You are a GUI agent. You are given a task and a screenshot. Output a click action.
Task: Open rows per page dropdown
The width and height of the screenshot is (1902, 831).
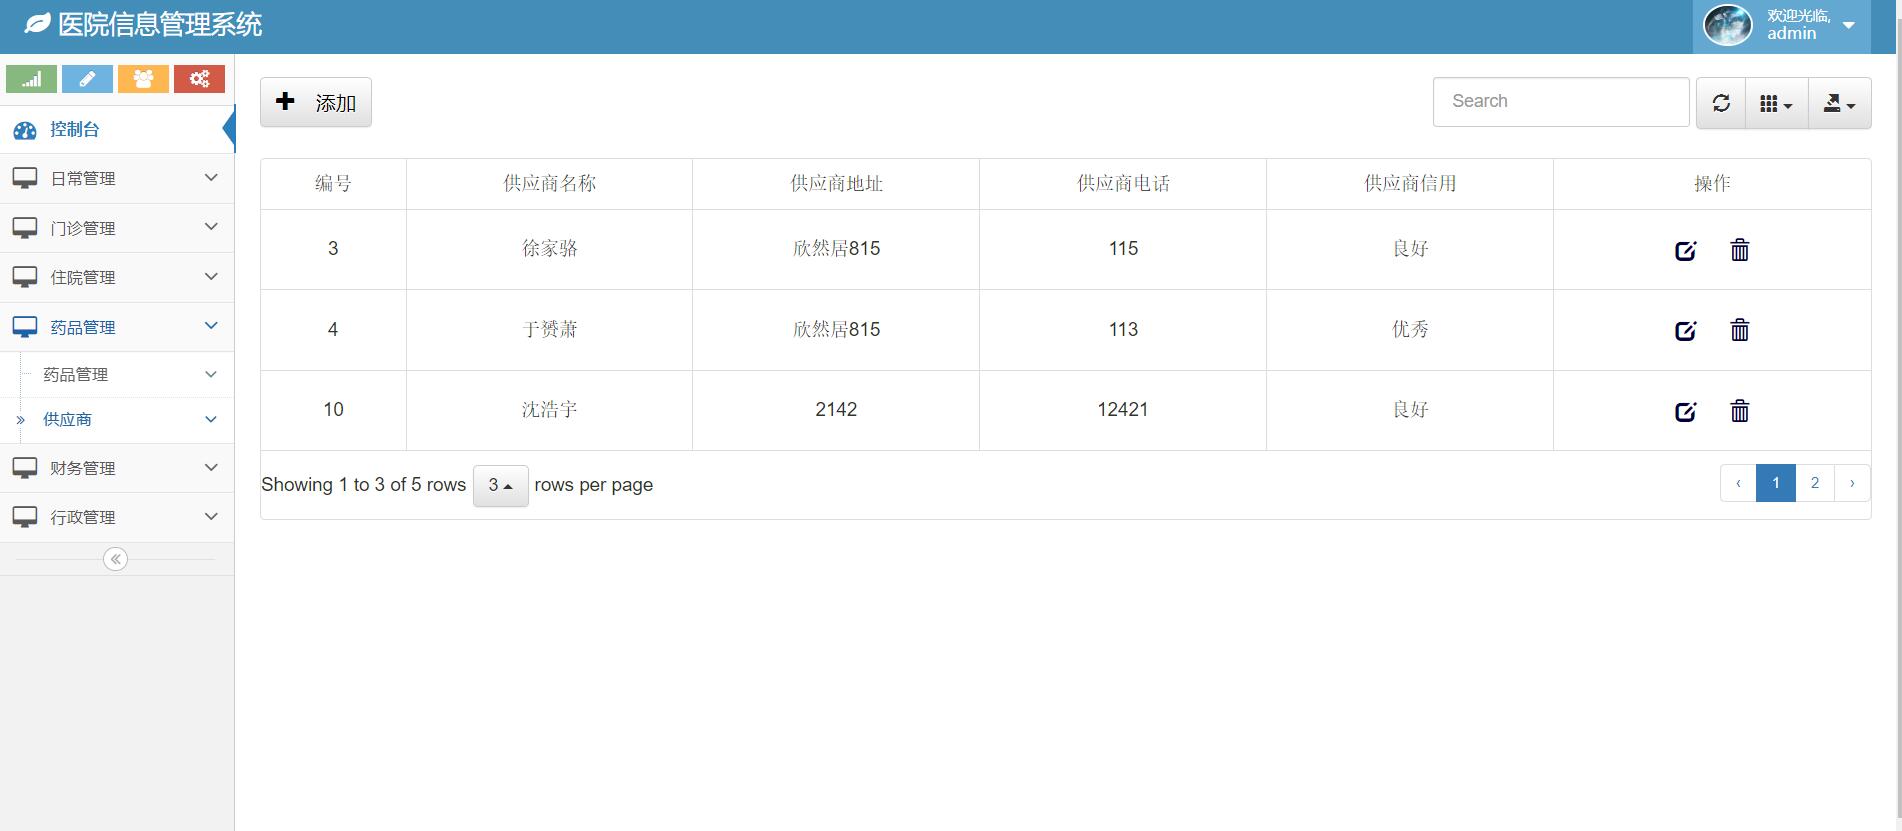[500, 486]
